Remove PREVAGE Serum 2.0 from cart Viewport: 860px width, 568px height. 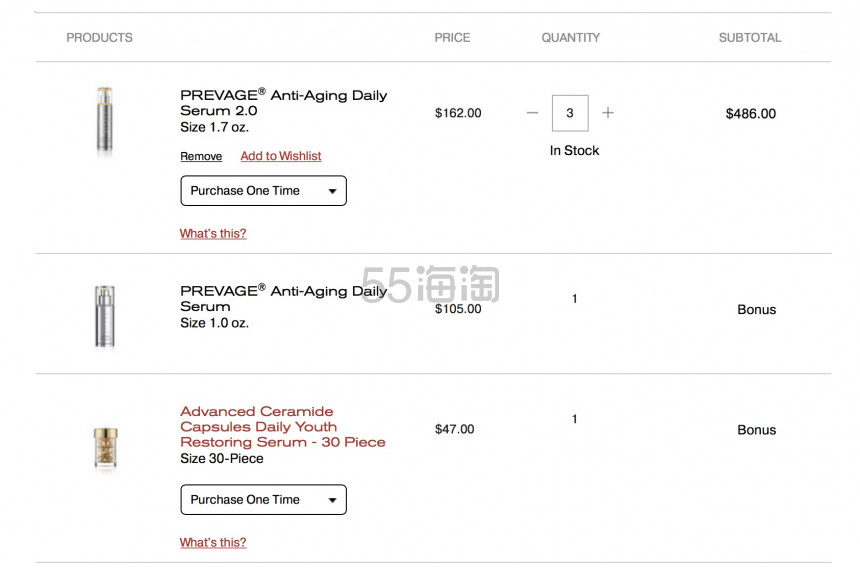pos(201,156)
